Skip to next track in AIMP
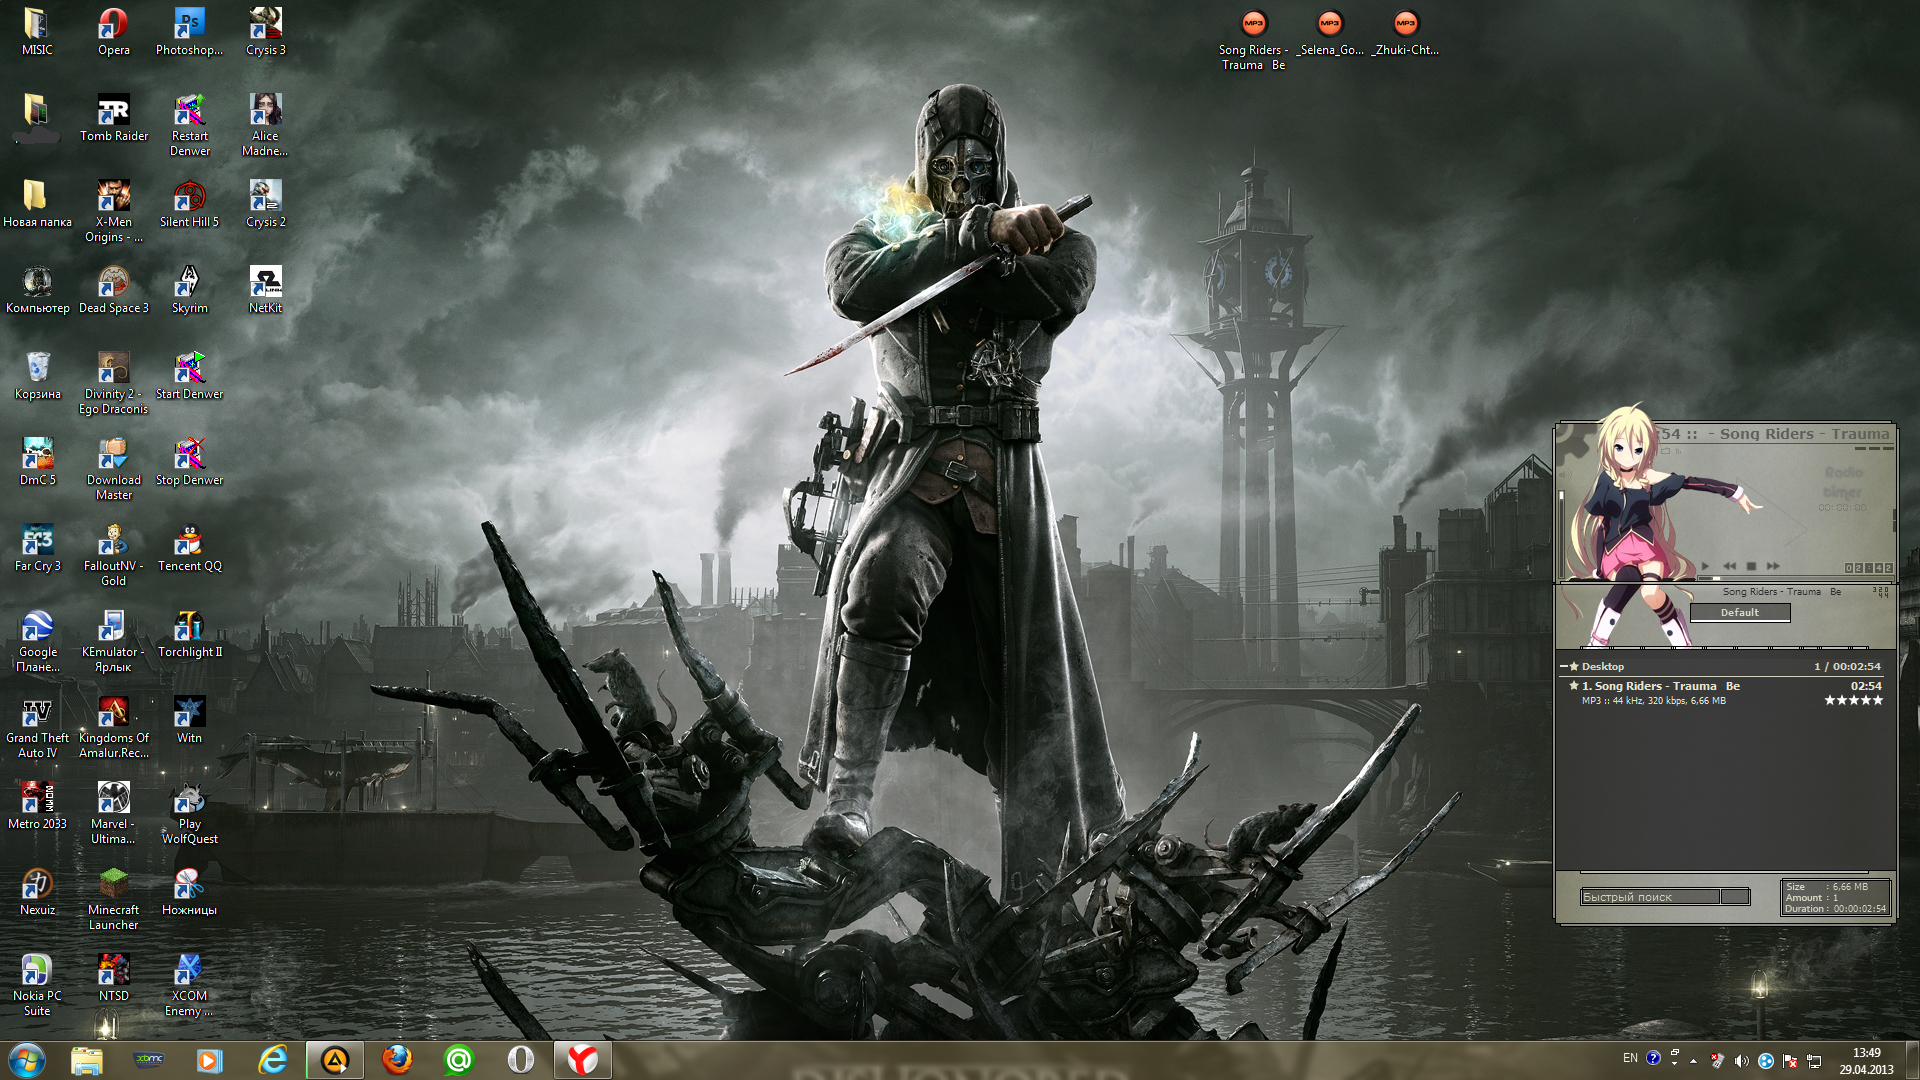This screenshot has width=1920, height=1080. point(1773,566)
